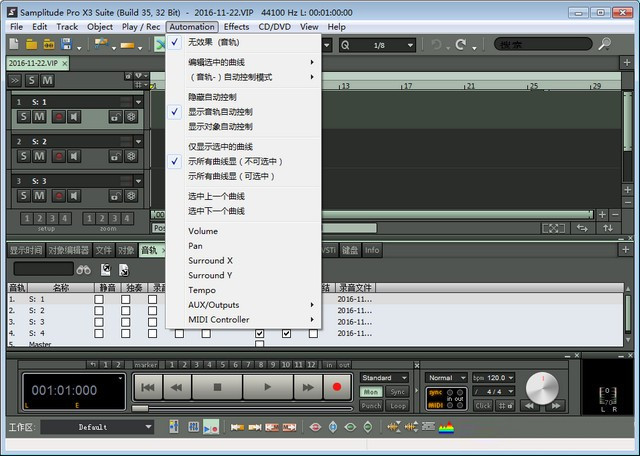This screenshot has width=640, height=456.
Task: Create a new project with toolbar icon
Action: tap(14, 44)
